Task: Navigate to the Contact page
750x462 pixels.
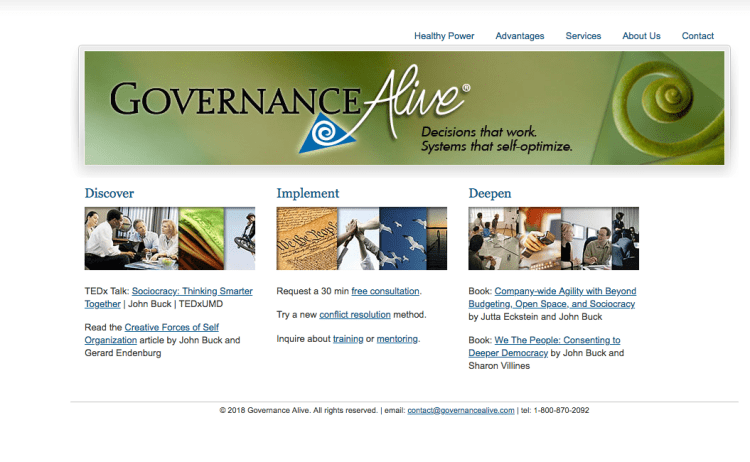Action: coord(698,36)
